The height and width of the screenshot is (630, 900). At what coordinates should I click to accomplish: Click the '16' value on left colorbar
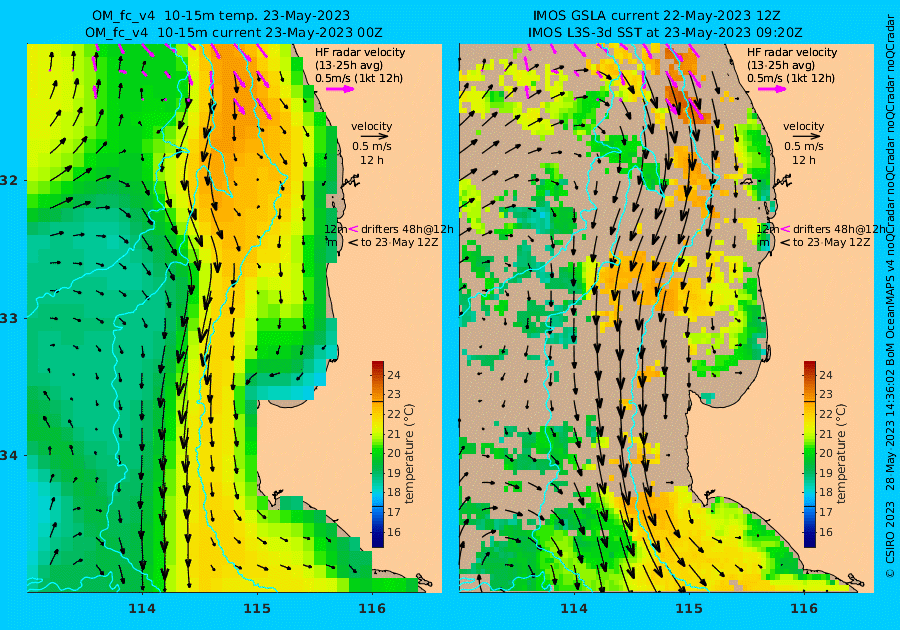[x=394, y=532]
